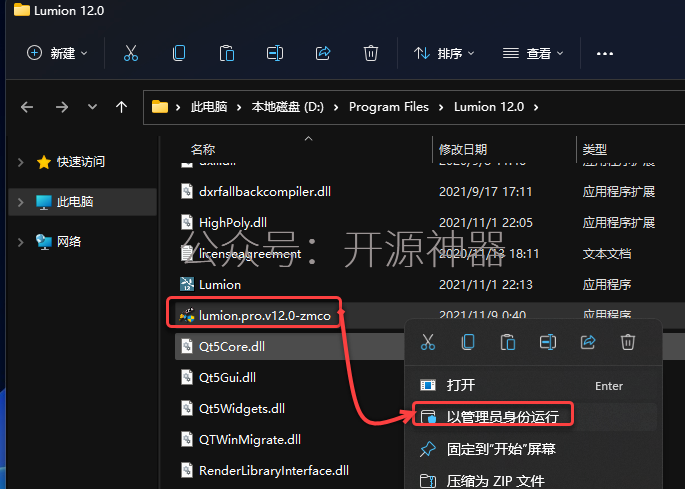Click the Rename icon in top toolbar

275,53
